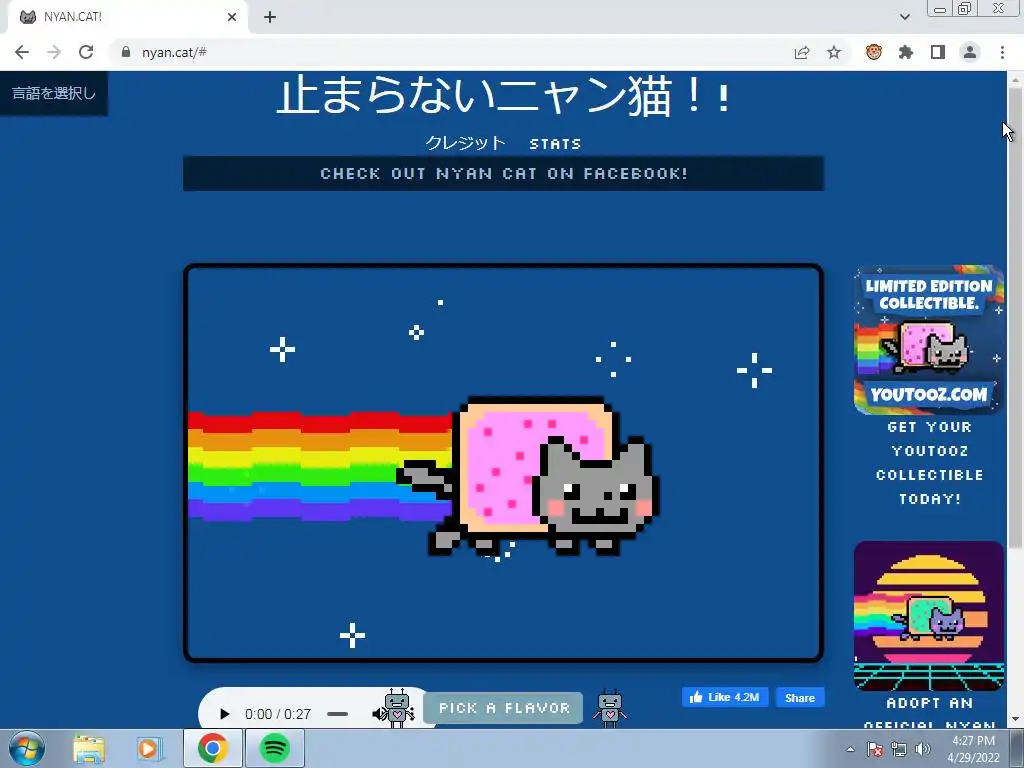Click the scrollbar up arrow
This screenshot has height=768, width=1024.
click(x=1016, y=79)
